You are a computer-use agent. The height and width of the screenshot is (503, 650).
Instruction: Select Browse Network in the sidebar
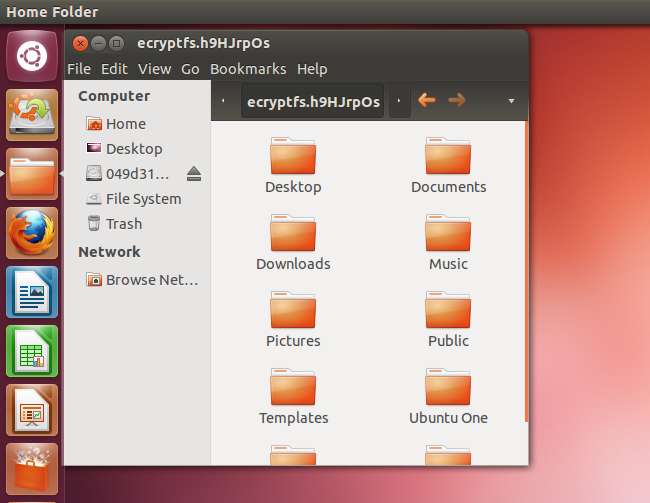click(x=141, y=280)
